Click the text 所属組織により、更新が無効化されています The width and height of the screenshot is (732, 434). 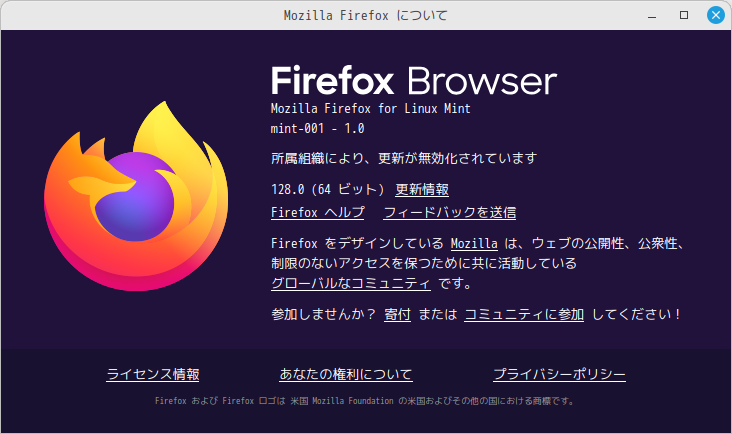pos(404,158)
